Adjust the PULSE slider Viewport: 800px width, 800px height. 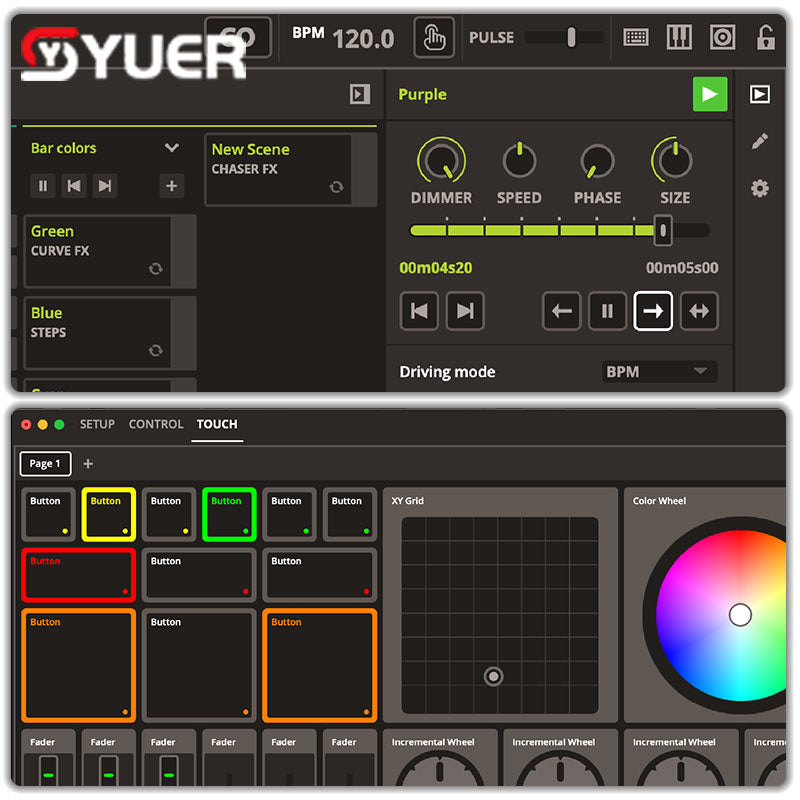tap(564, 37)
